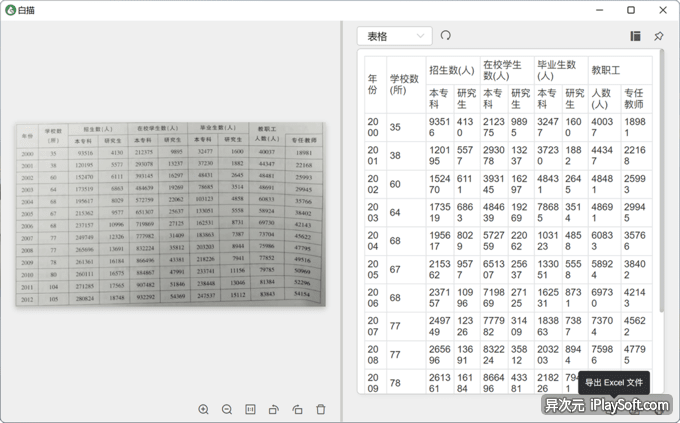Select the 人数(人) header cell
This screenshot has width=680, height=423.
605,99
